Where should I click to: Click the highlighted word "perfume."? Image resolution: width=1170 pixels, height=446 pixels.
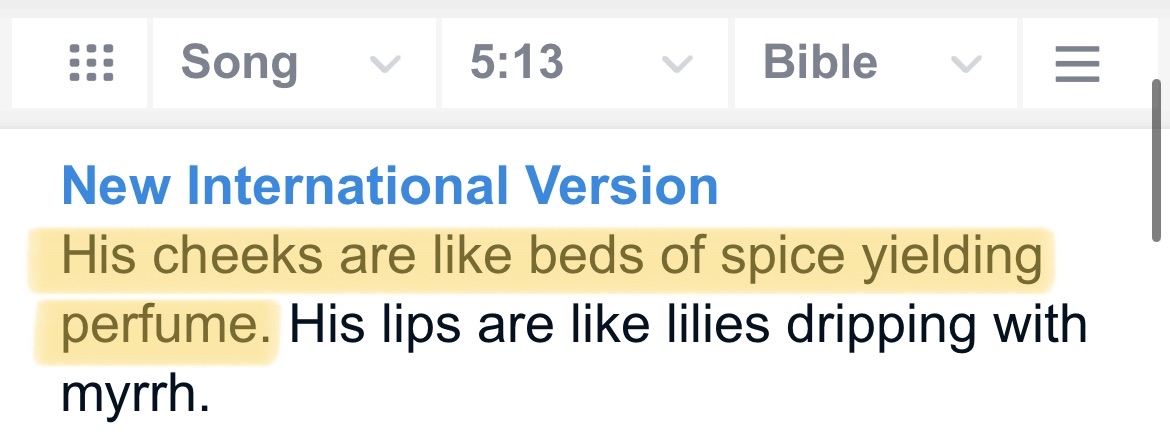tap(167, 326)
